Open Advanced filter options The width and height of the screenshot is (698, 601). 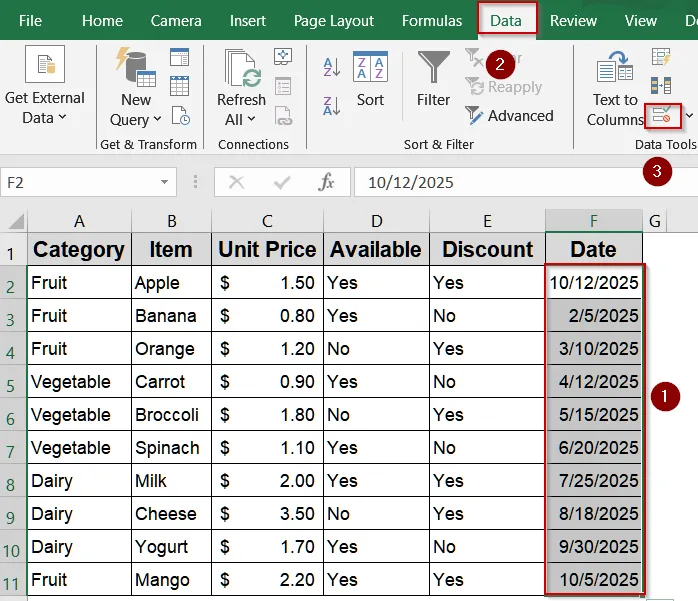click(x=509, y=116)
